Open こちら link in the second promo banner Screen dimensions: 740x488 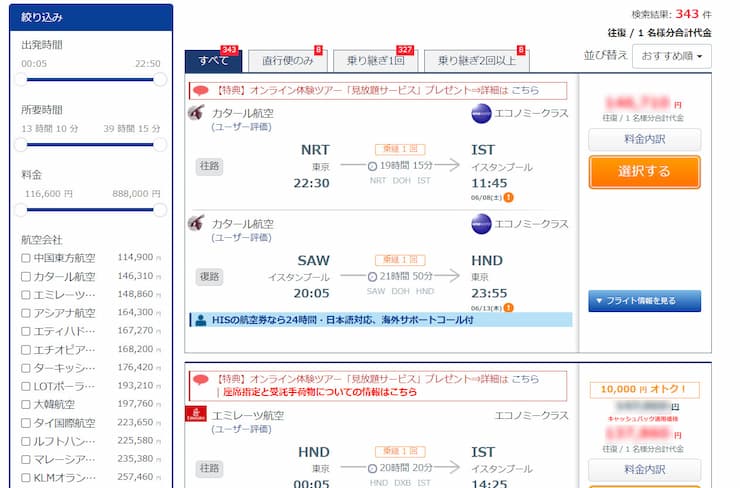pyautogui.click(x=525, y=379)
